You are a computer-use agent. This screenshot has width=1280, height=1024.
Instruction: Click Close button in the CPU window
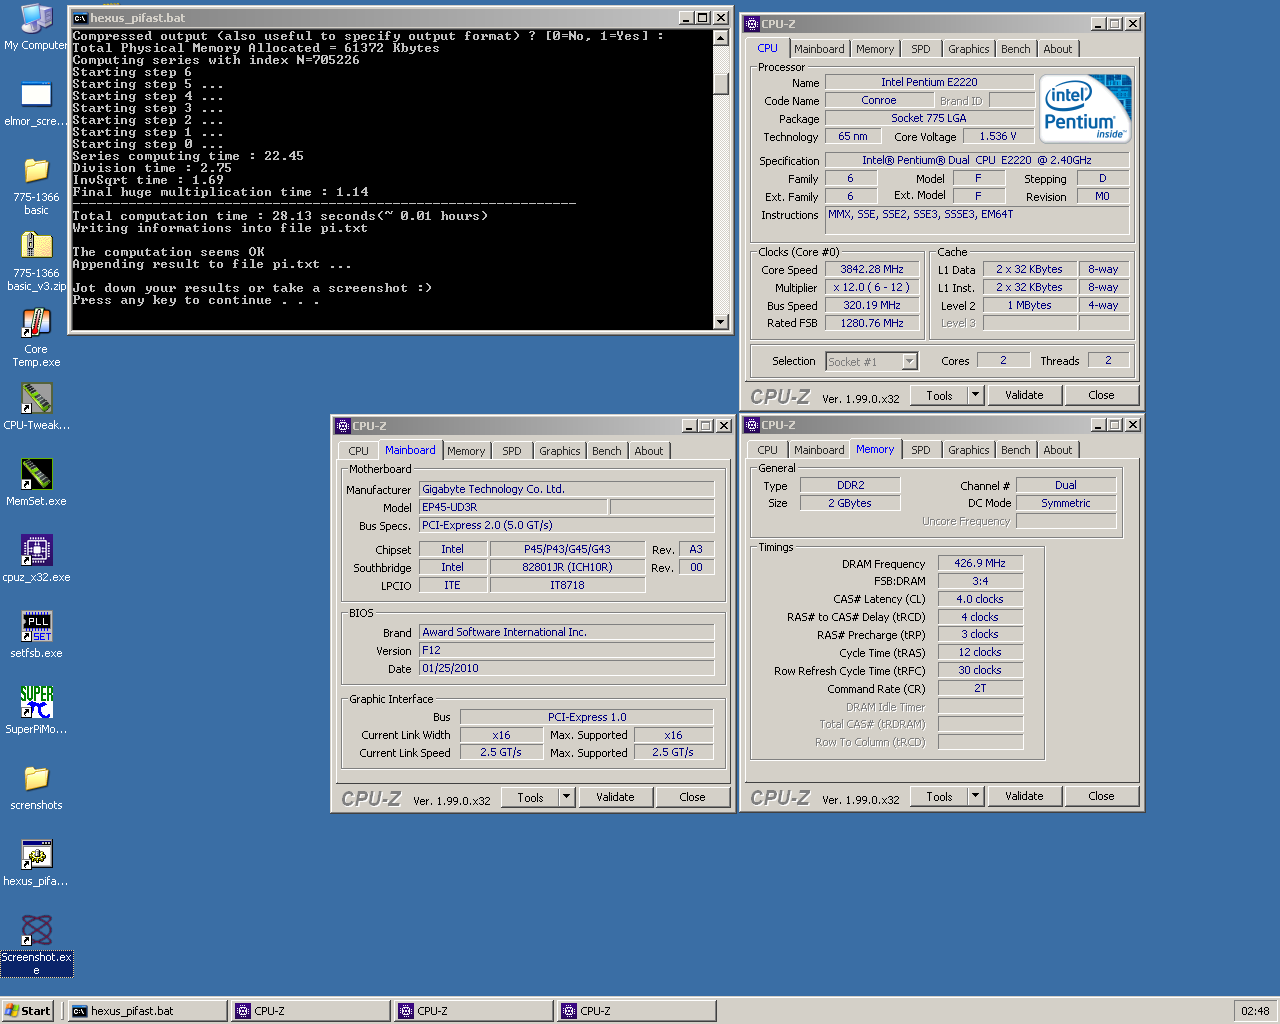point(1101,395)
